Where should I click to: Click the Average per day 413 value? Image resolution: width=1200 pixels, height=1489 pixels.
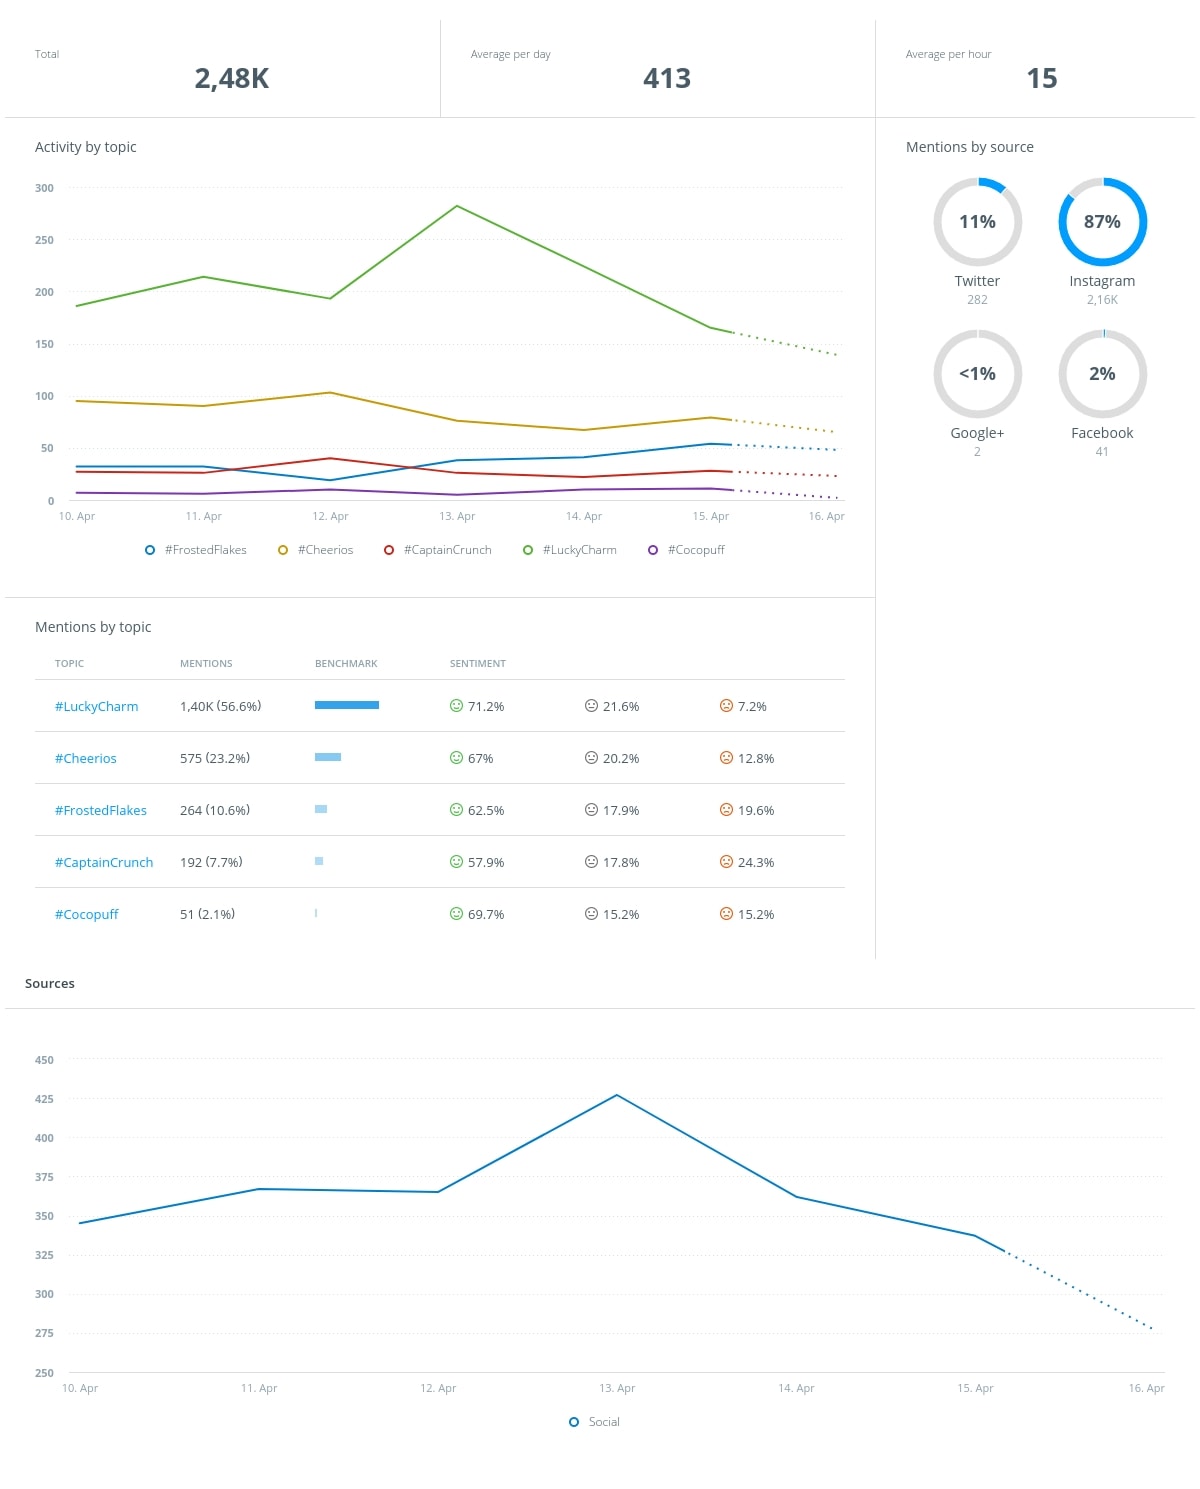667,79
